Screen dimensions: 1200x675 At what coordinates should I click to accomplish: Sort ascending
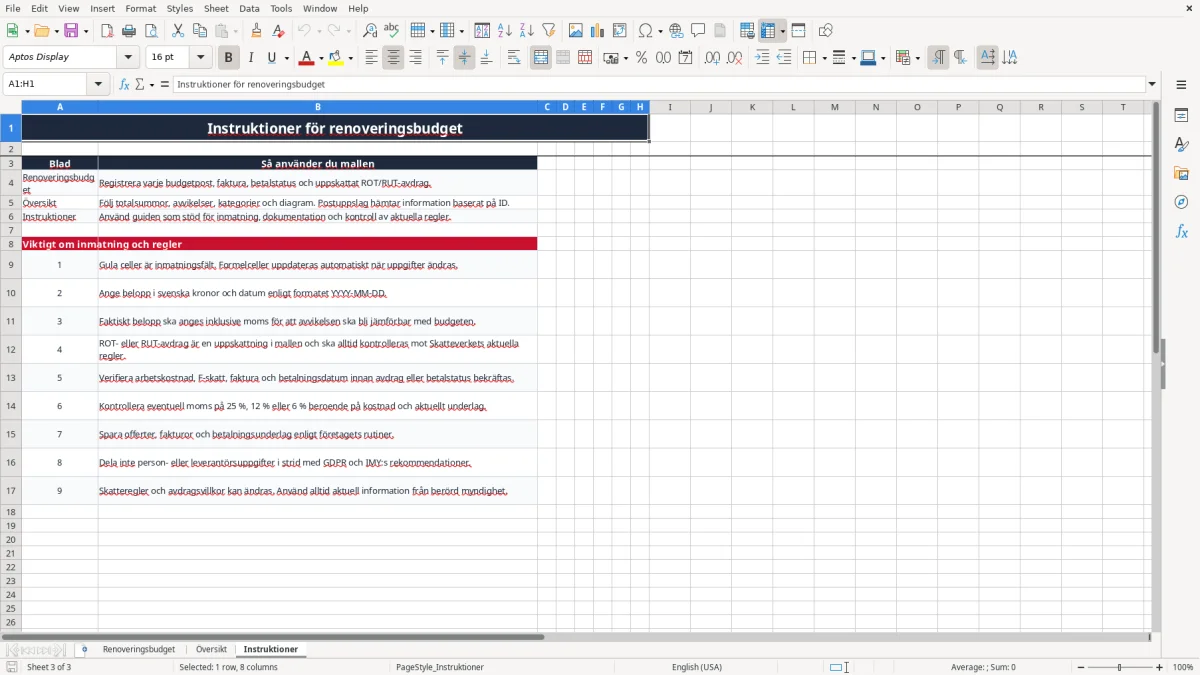pyautogui.click(x=505, y=31)
